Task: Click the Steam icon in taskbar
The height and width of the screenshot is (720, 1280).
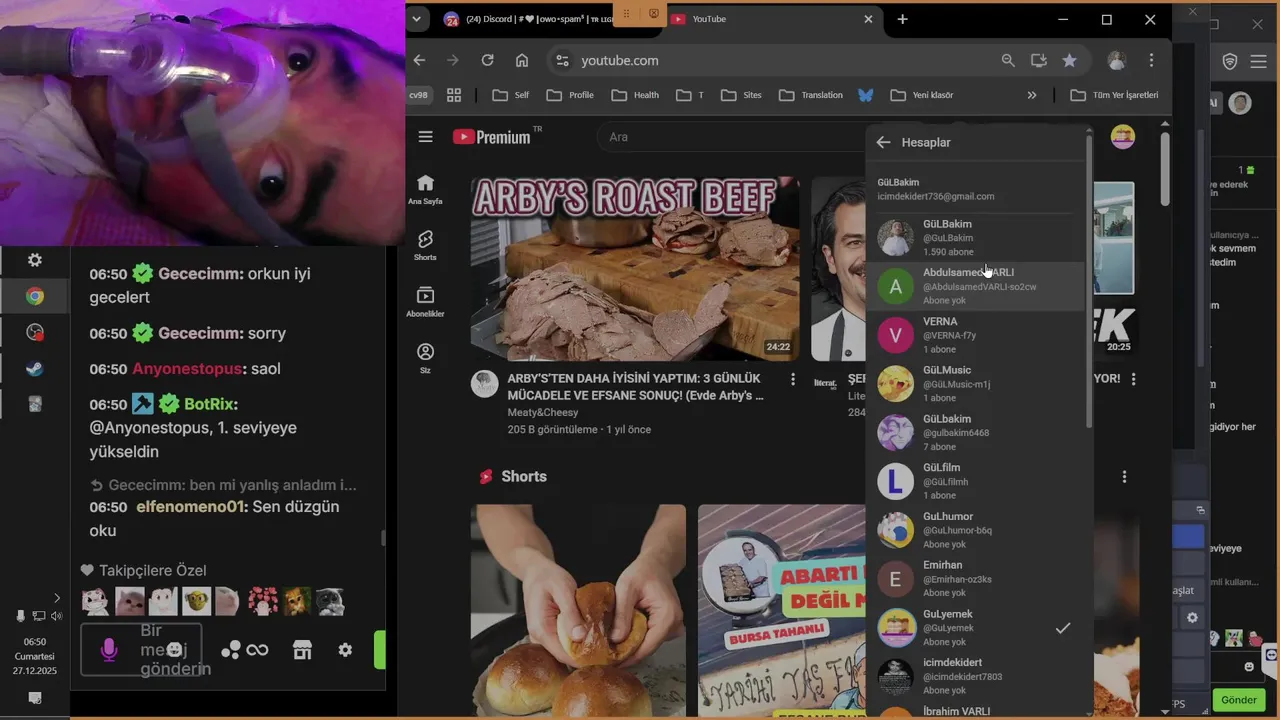Action: tap(35, 368)
